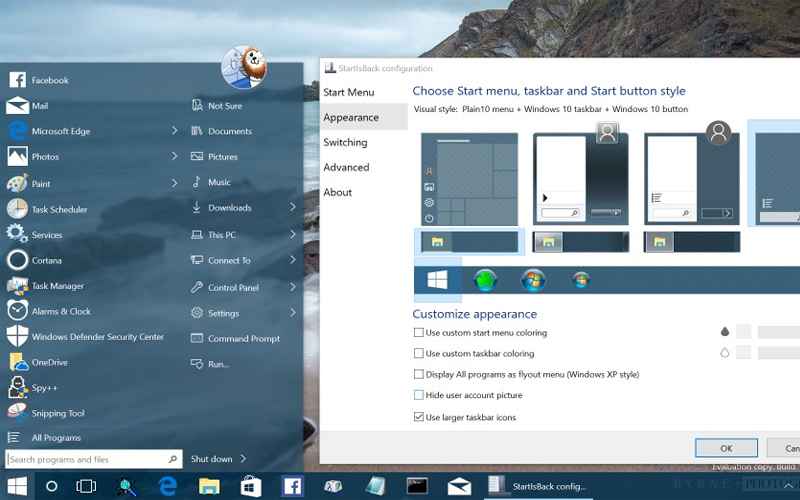Open Services from the Start menu
The width and height of the screenshot is (800, 500).
click(35, 235)
